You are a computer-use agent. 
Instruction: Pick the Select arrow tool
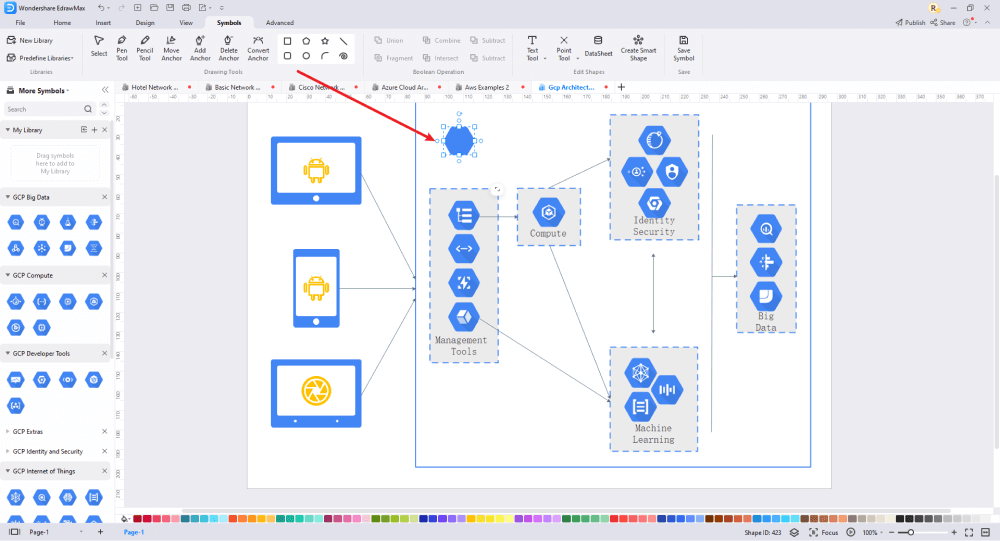pyautogui.click(x=99, y=47)
